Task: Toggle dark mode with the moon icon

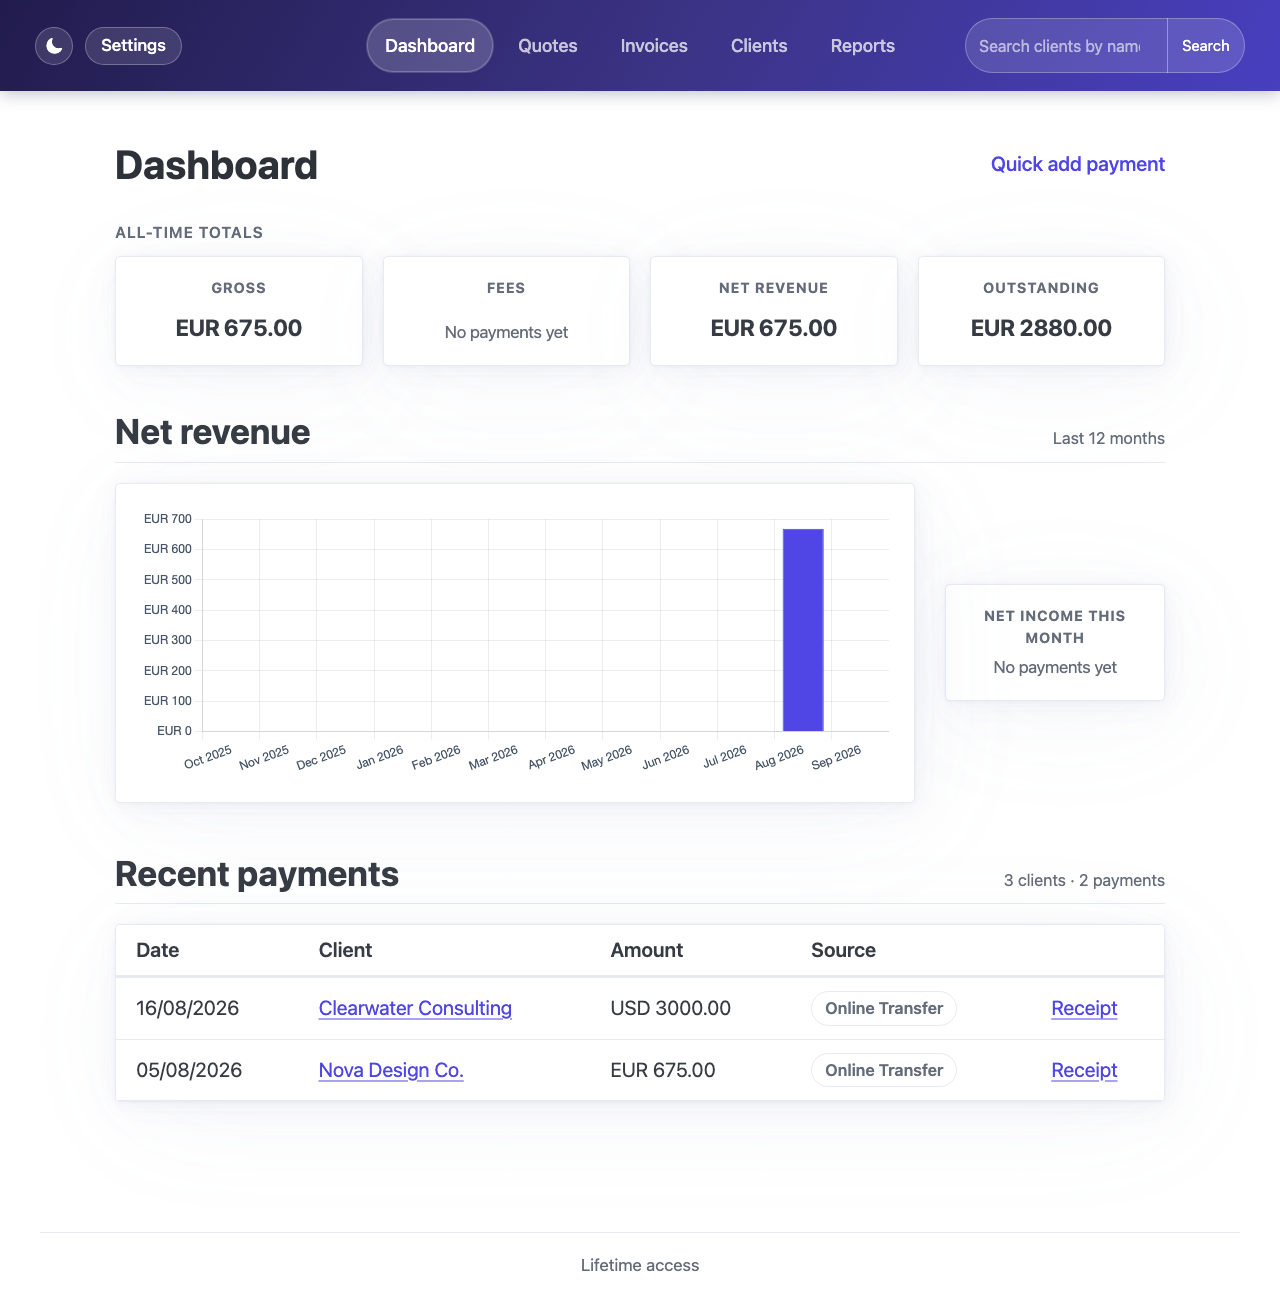Action: 54,46
